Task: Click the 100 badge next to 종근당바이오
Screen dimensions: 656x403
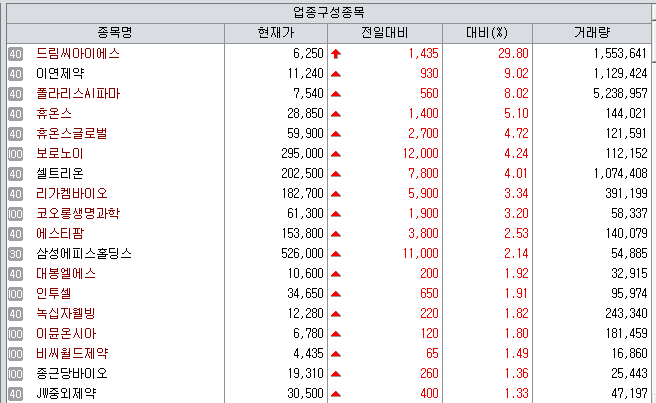Action: [x=15, y=374]
